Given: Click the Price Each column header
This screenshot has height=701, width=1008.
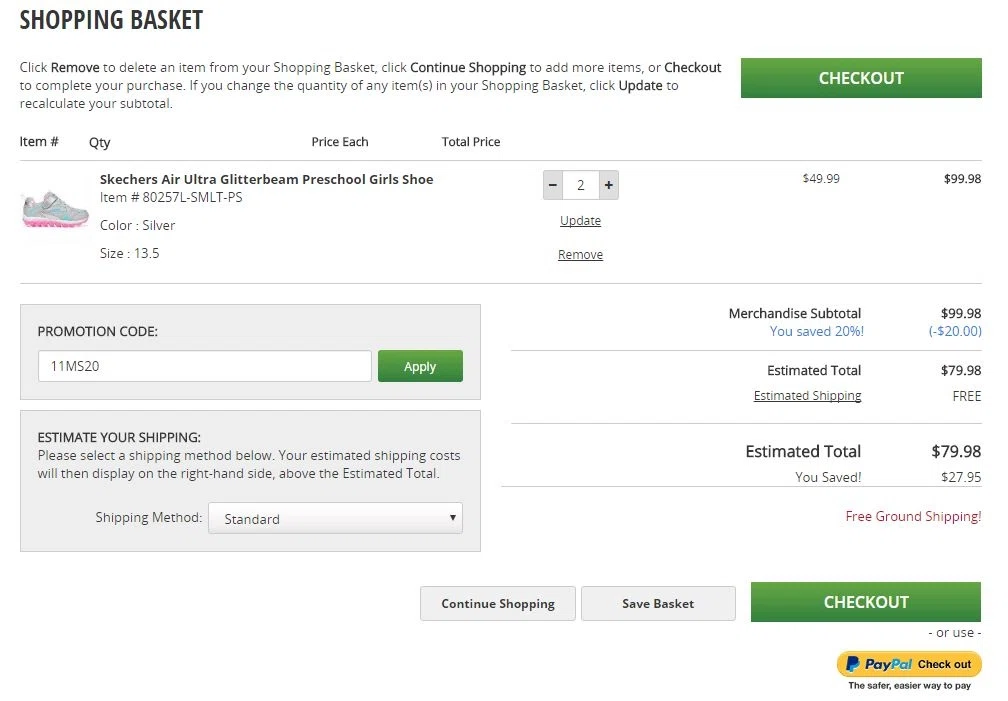Looking at the screenshot, I should tap(339, 141).
